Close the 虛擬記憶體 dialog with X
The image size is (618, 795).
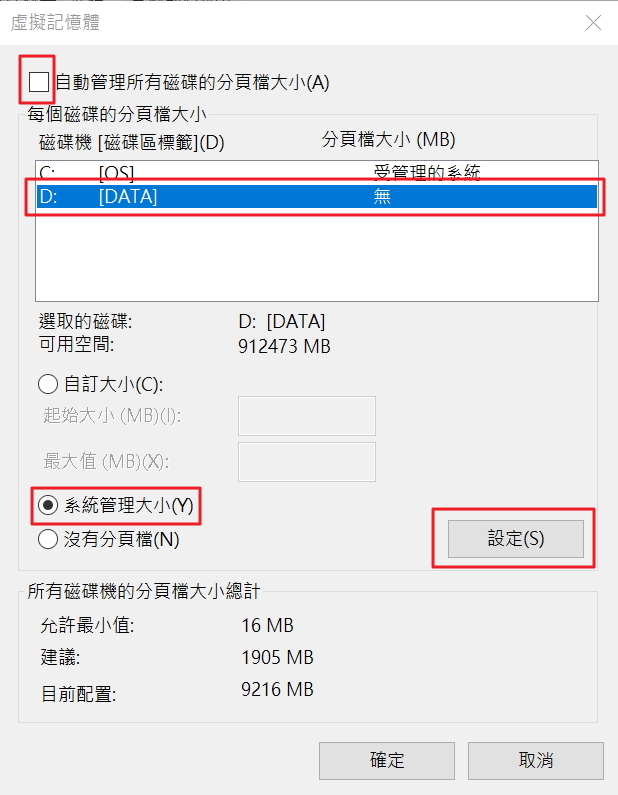[x=593, y=22]
